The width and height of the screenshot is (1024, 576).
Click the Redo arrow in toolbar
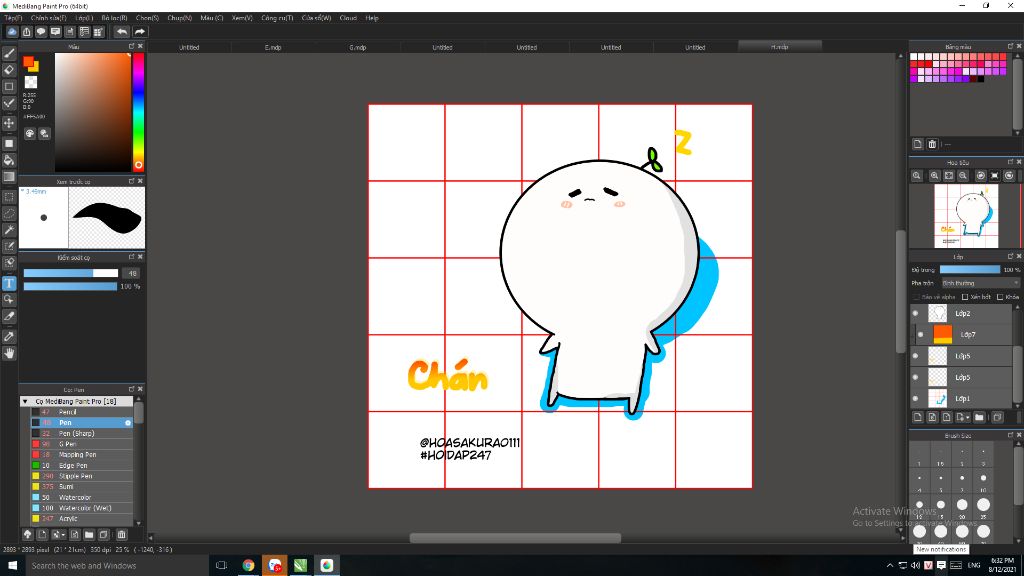[x=140, y=32]
